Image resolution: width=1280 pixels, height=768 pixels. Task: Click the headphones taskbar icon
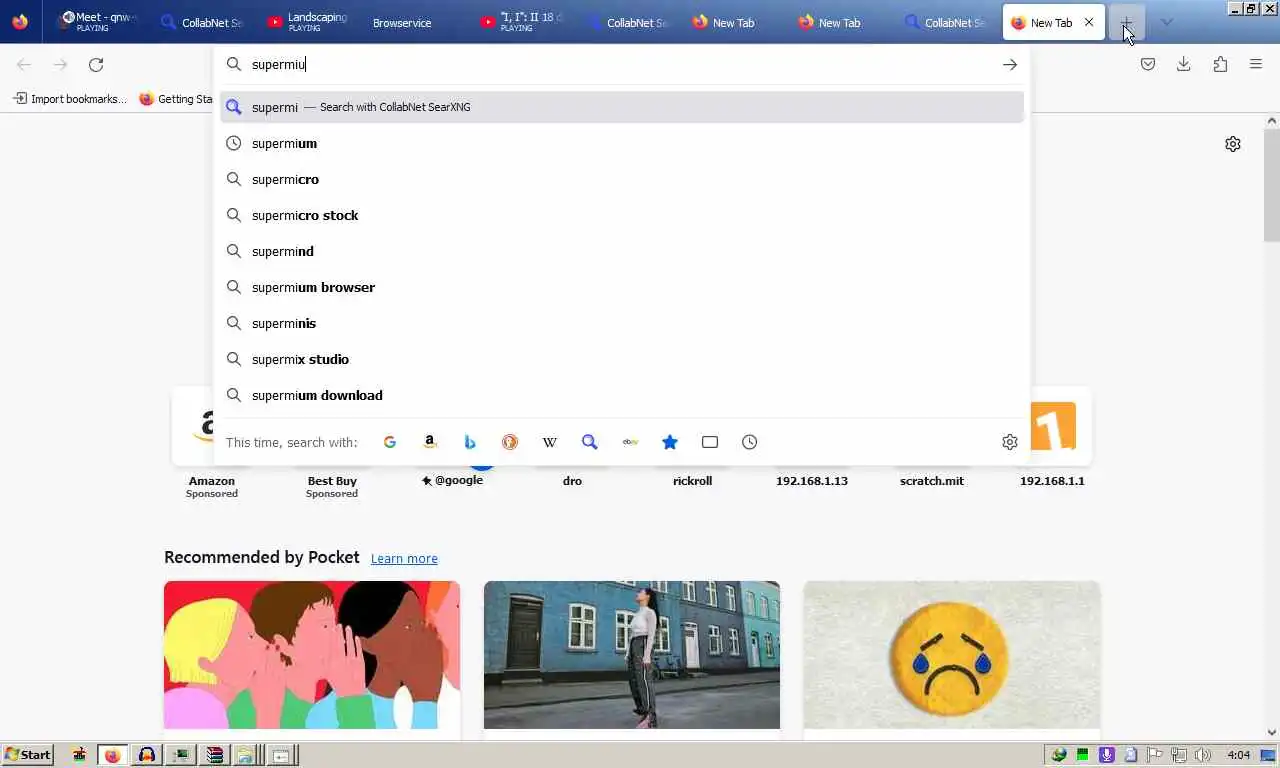tap(146, 755)
